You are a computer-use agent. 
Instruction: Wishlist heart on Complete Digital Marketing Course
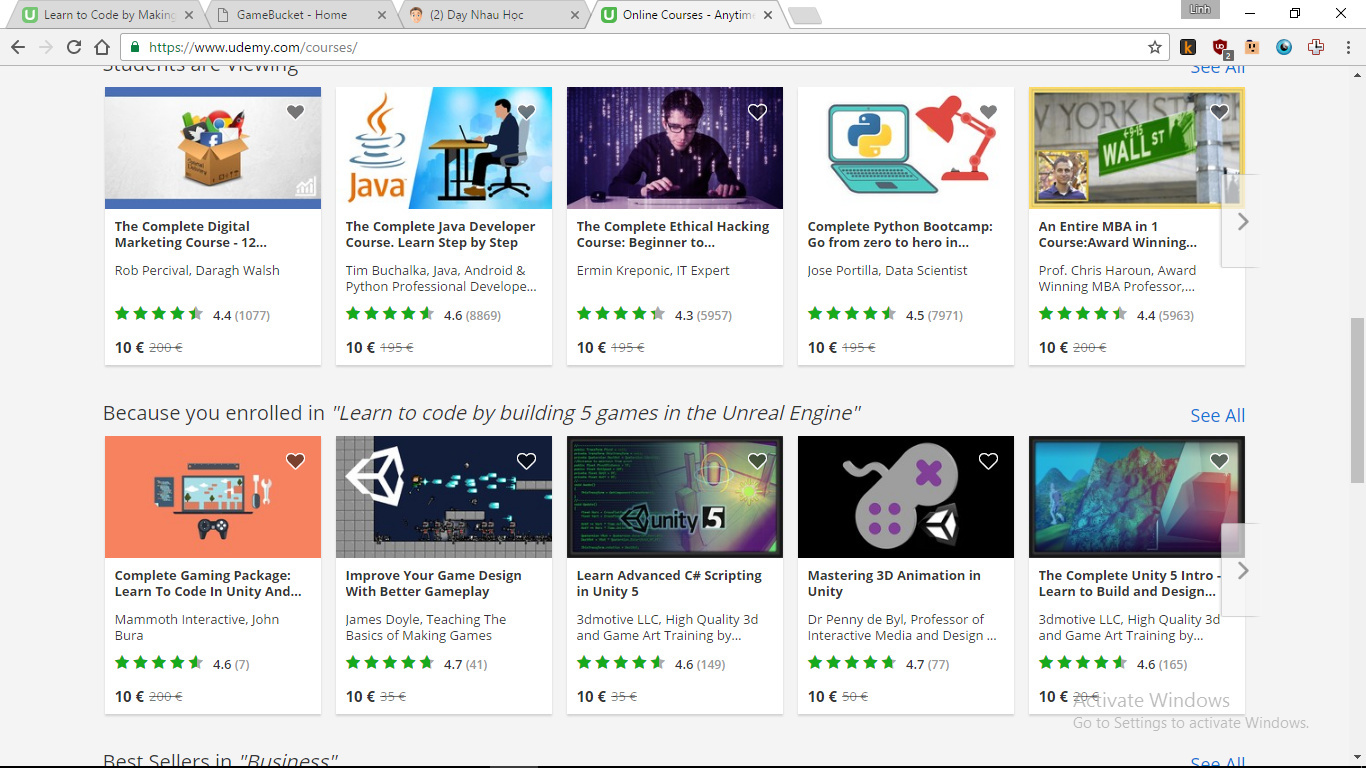coord(295,112)
